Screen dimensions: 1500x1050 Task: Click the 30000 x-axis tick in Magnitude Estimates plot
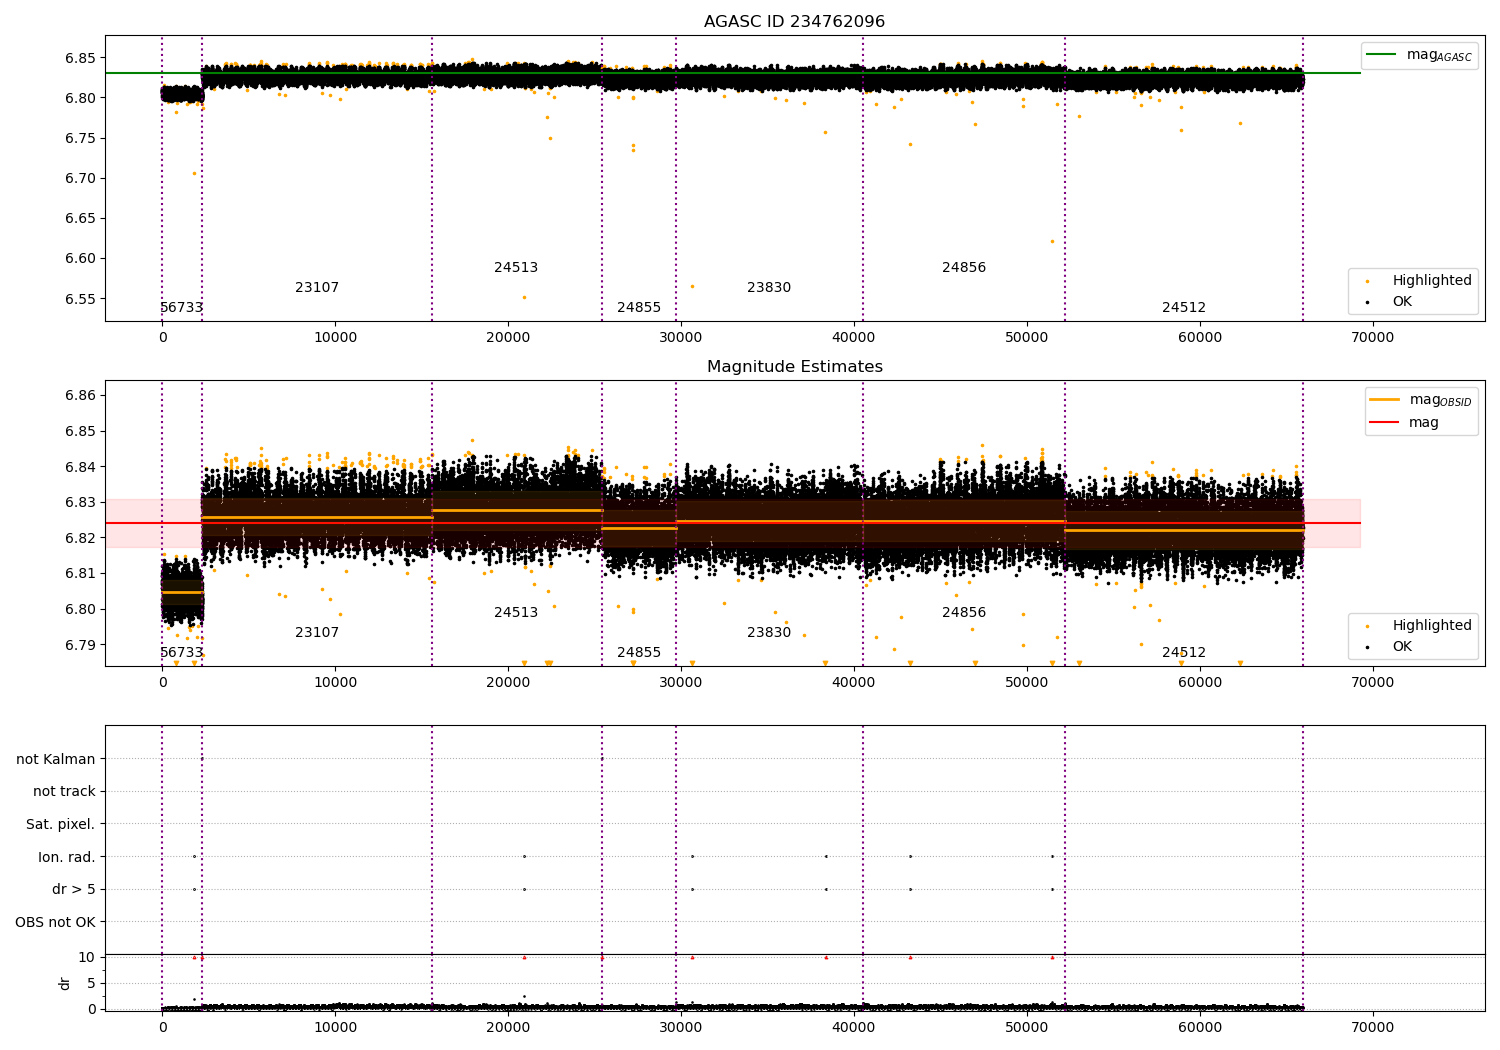pyautogui.click(x=681, y=683)
